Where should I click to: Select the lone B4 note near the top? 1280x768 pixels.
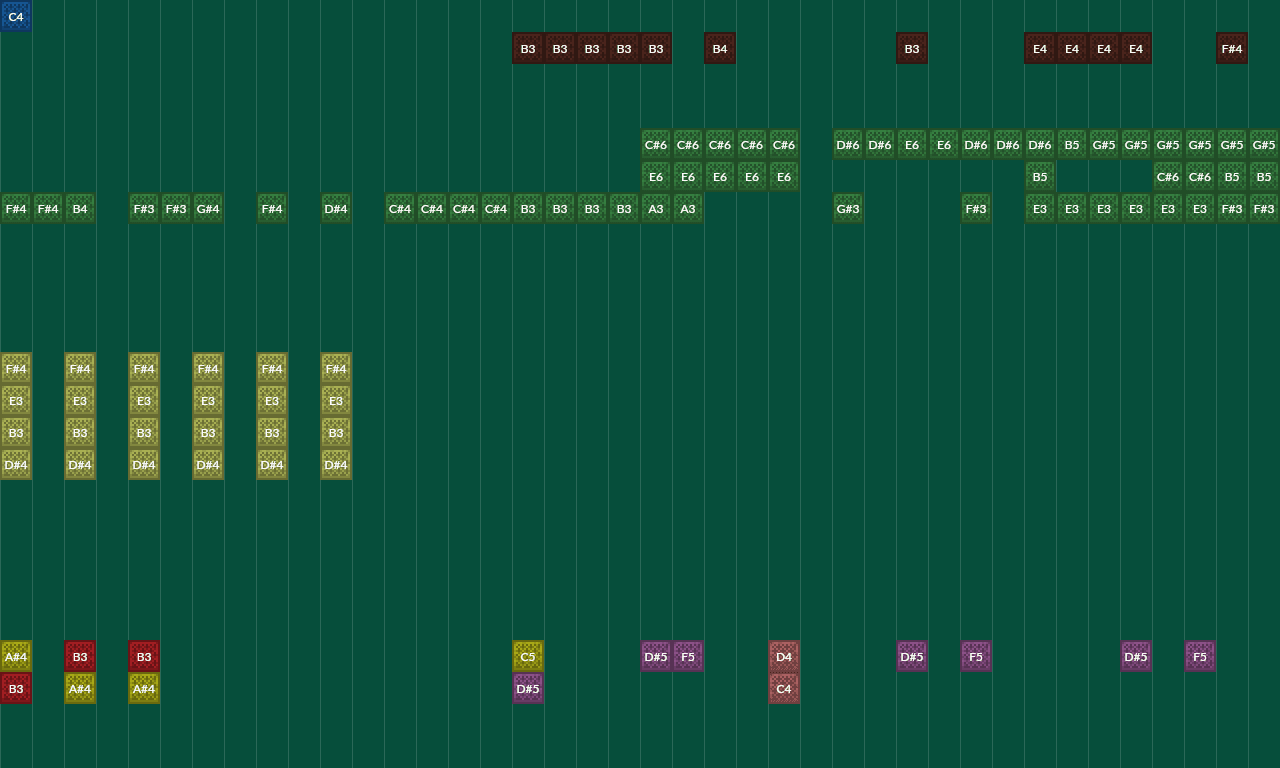click(720, 48)
